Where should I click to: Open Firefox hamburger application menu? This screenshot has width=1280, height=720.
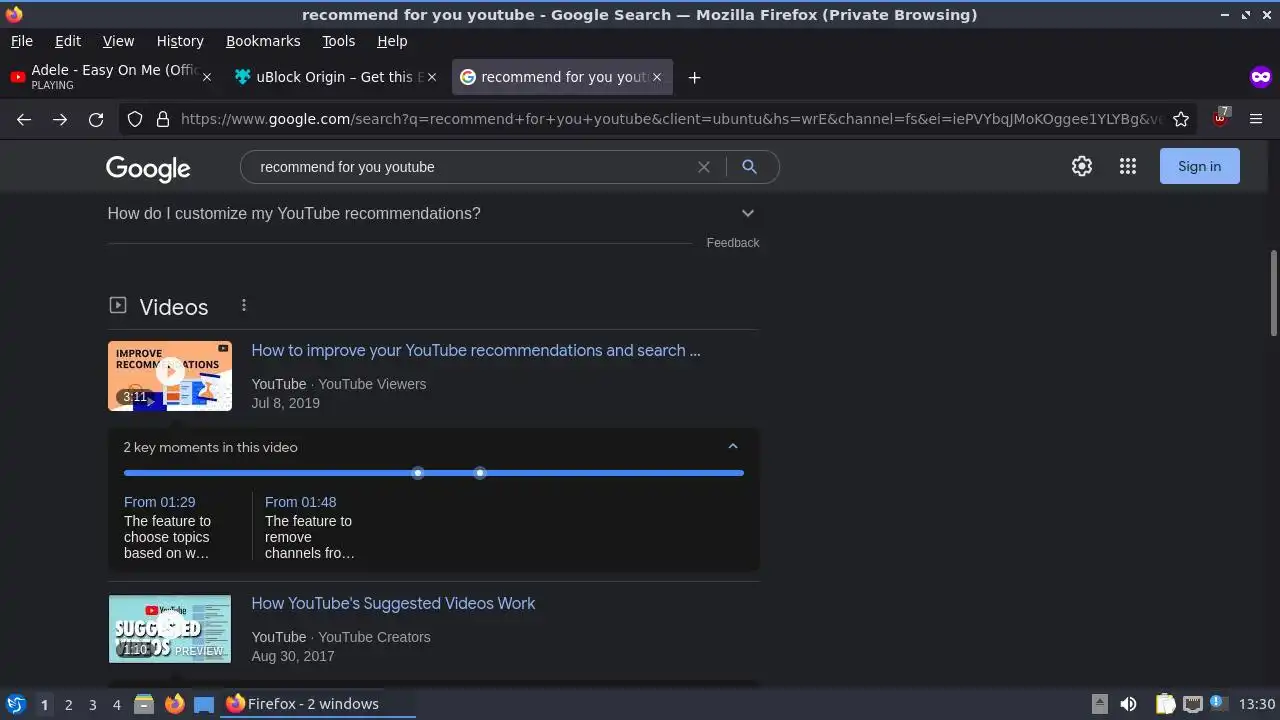(x=1256, y=119)
